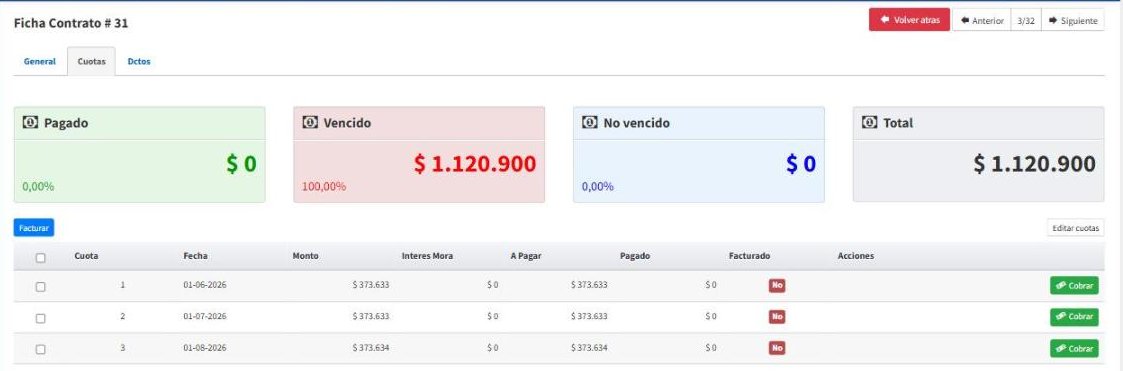This screenshot has height=371, width=1123.
Task: Click the blue 0,00% No vencido percentage
Action: (x=597, y=187)
